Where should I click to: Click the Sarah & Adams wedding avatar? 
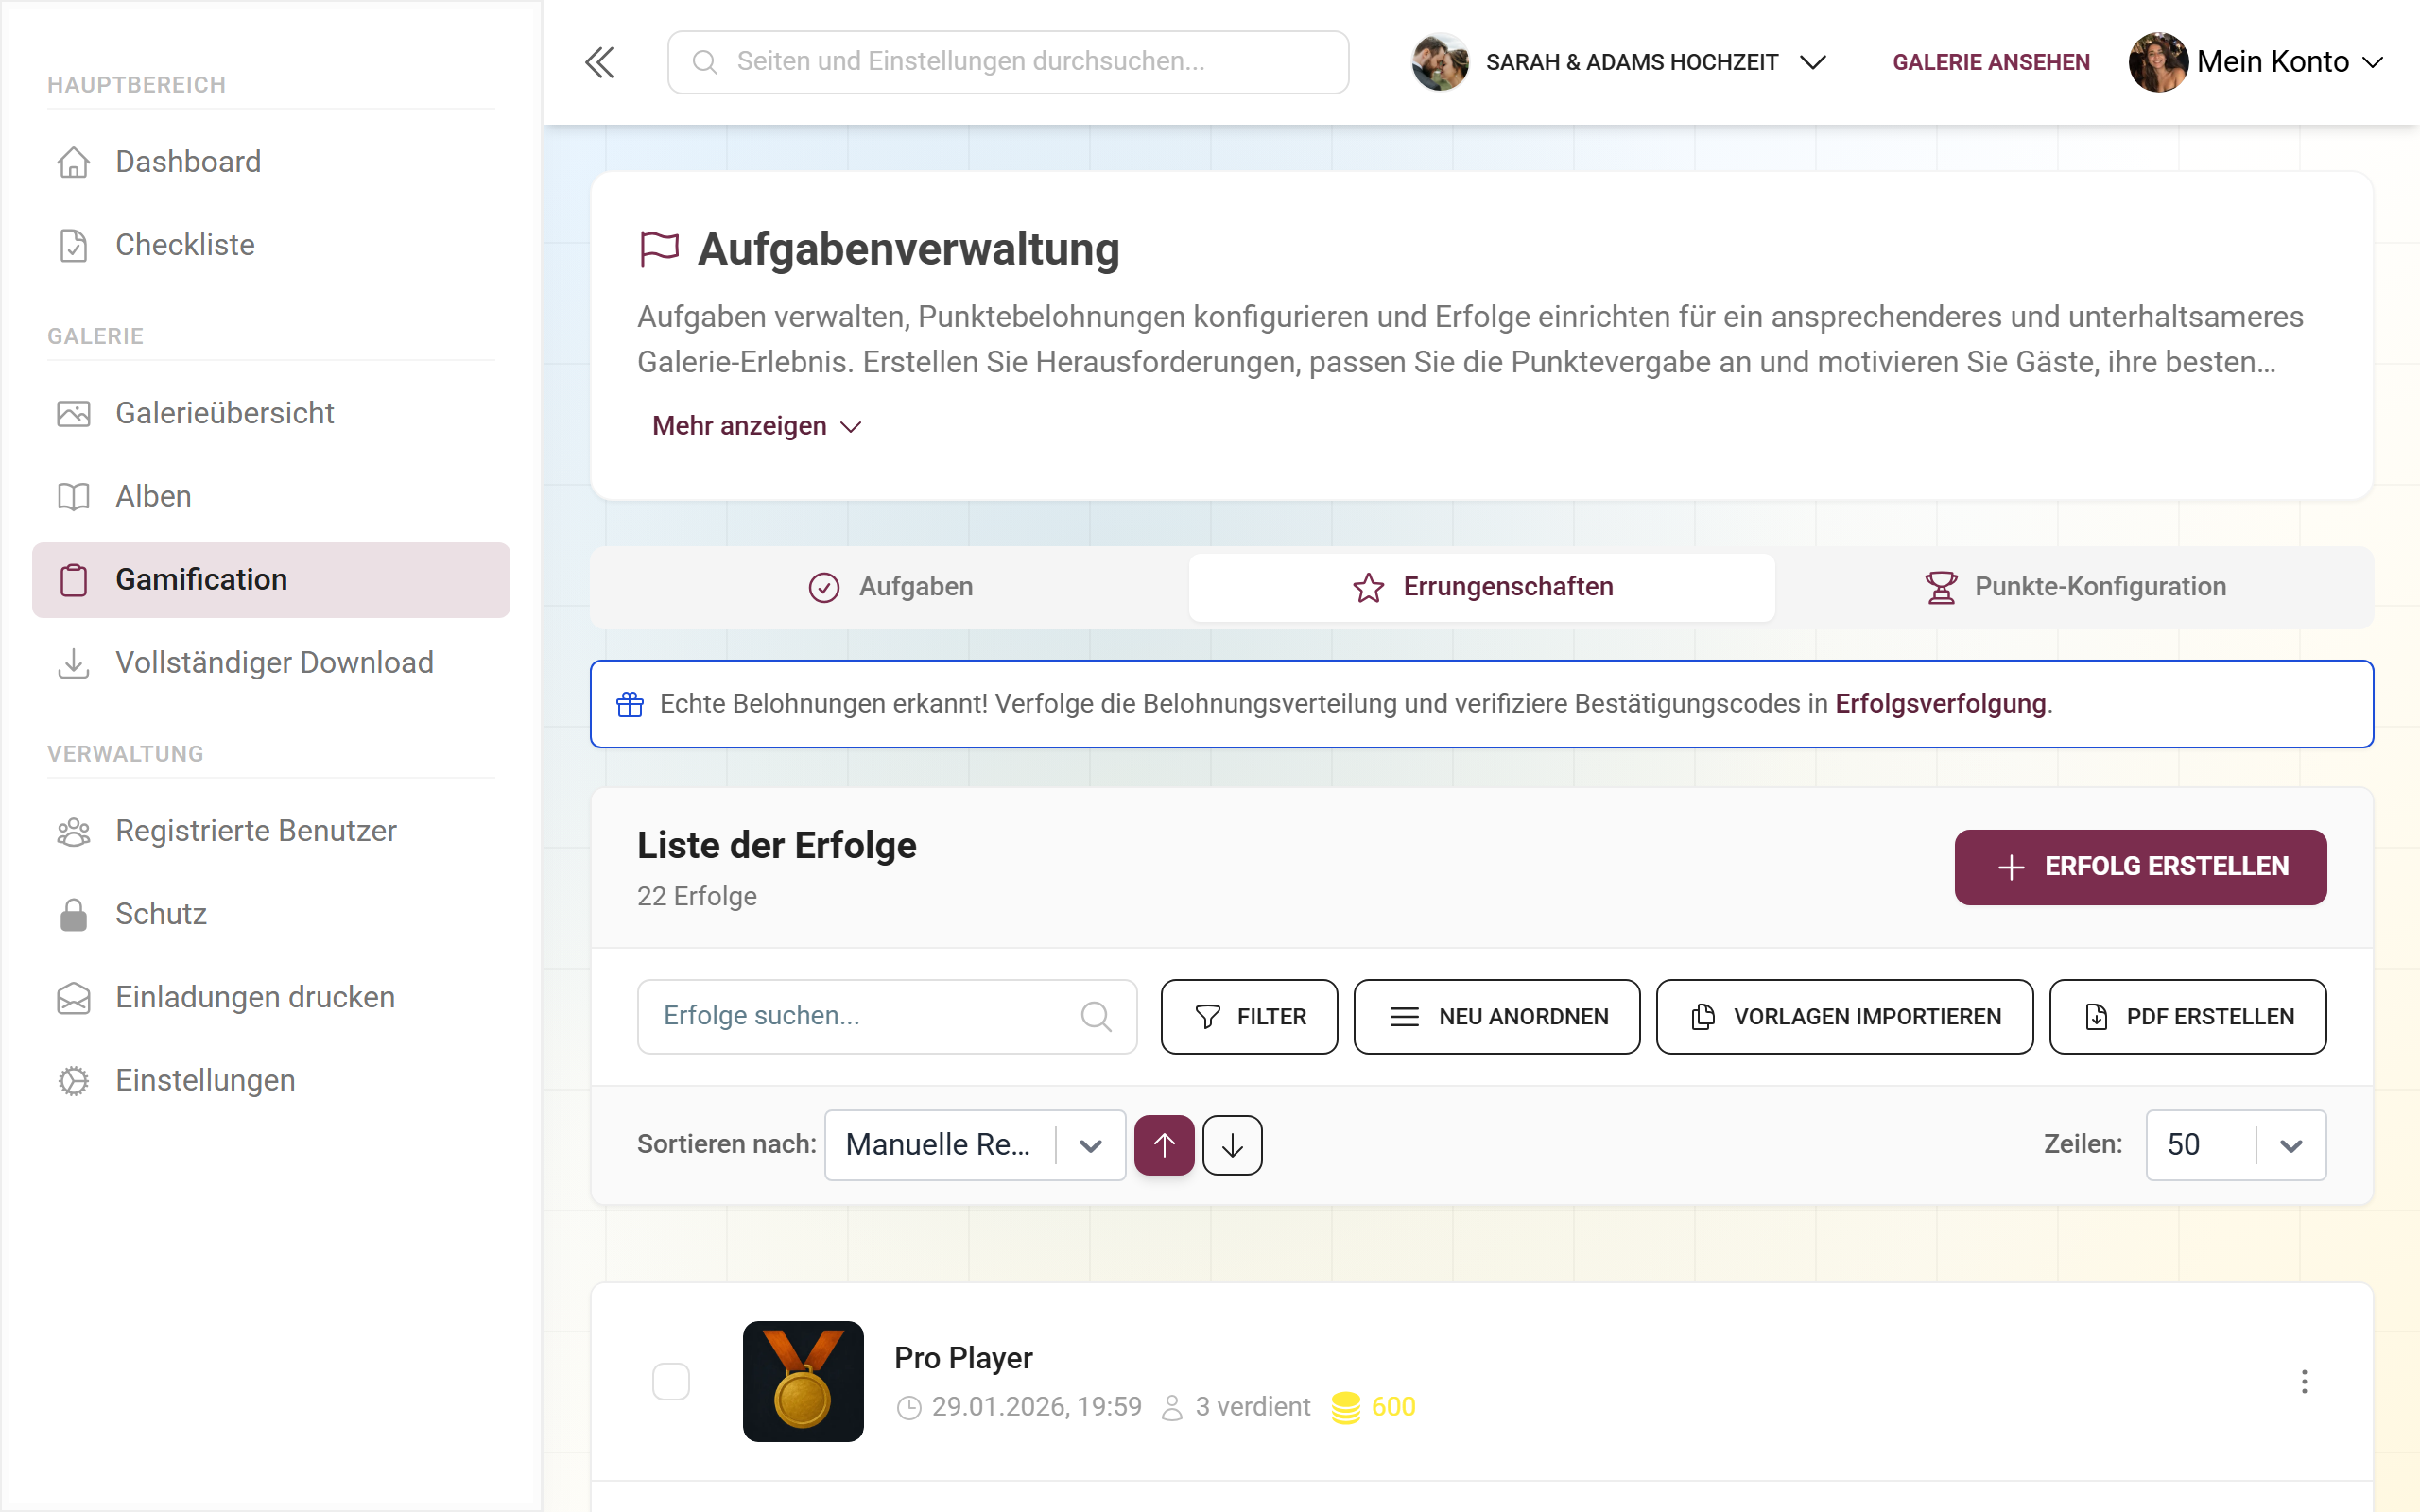1440,62
